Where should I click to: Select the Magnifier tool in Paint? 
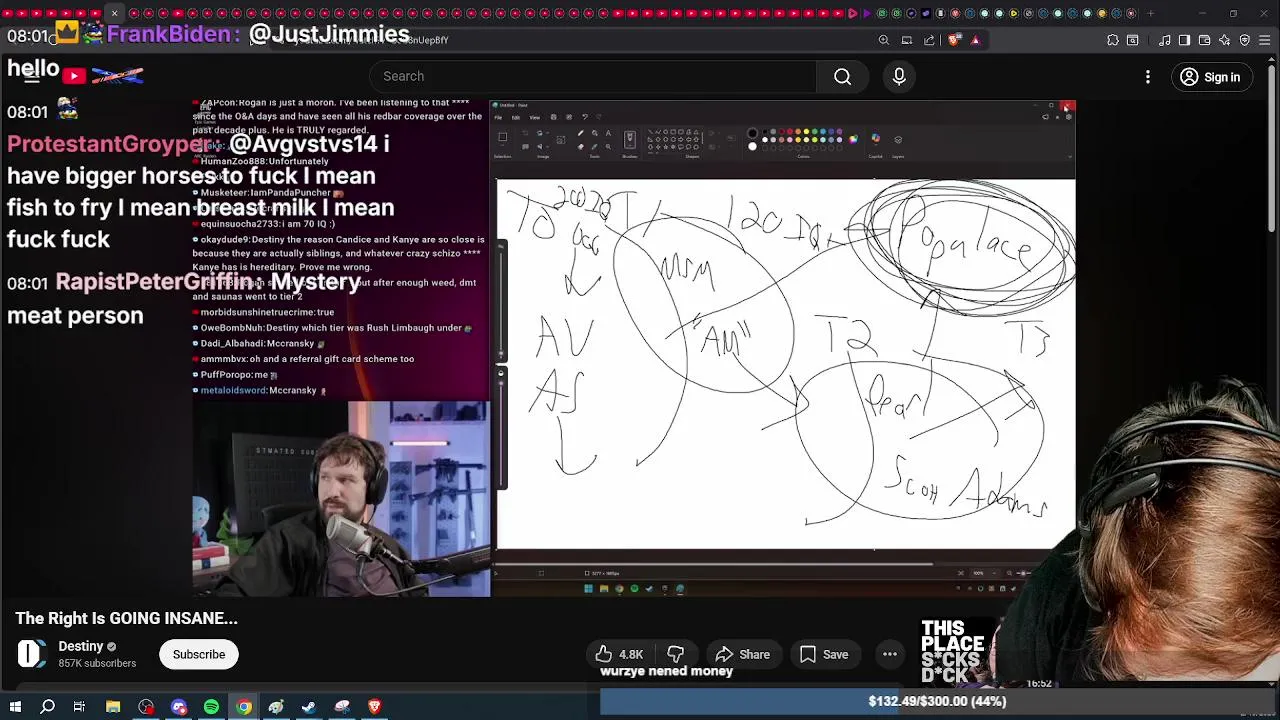608,146
